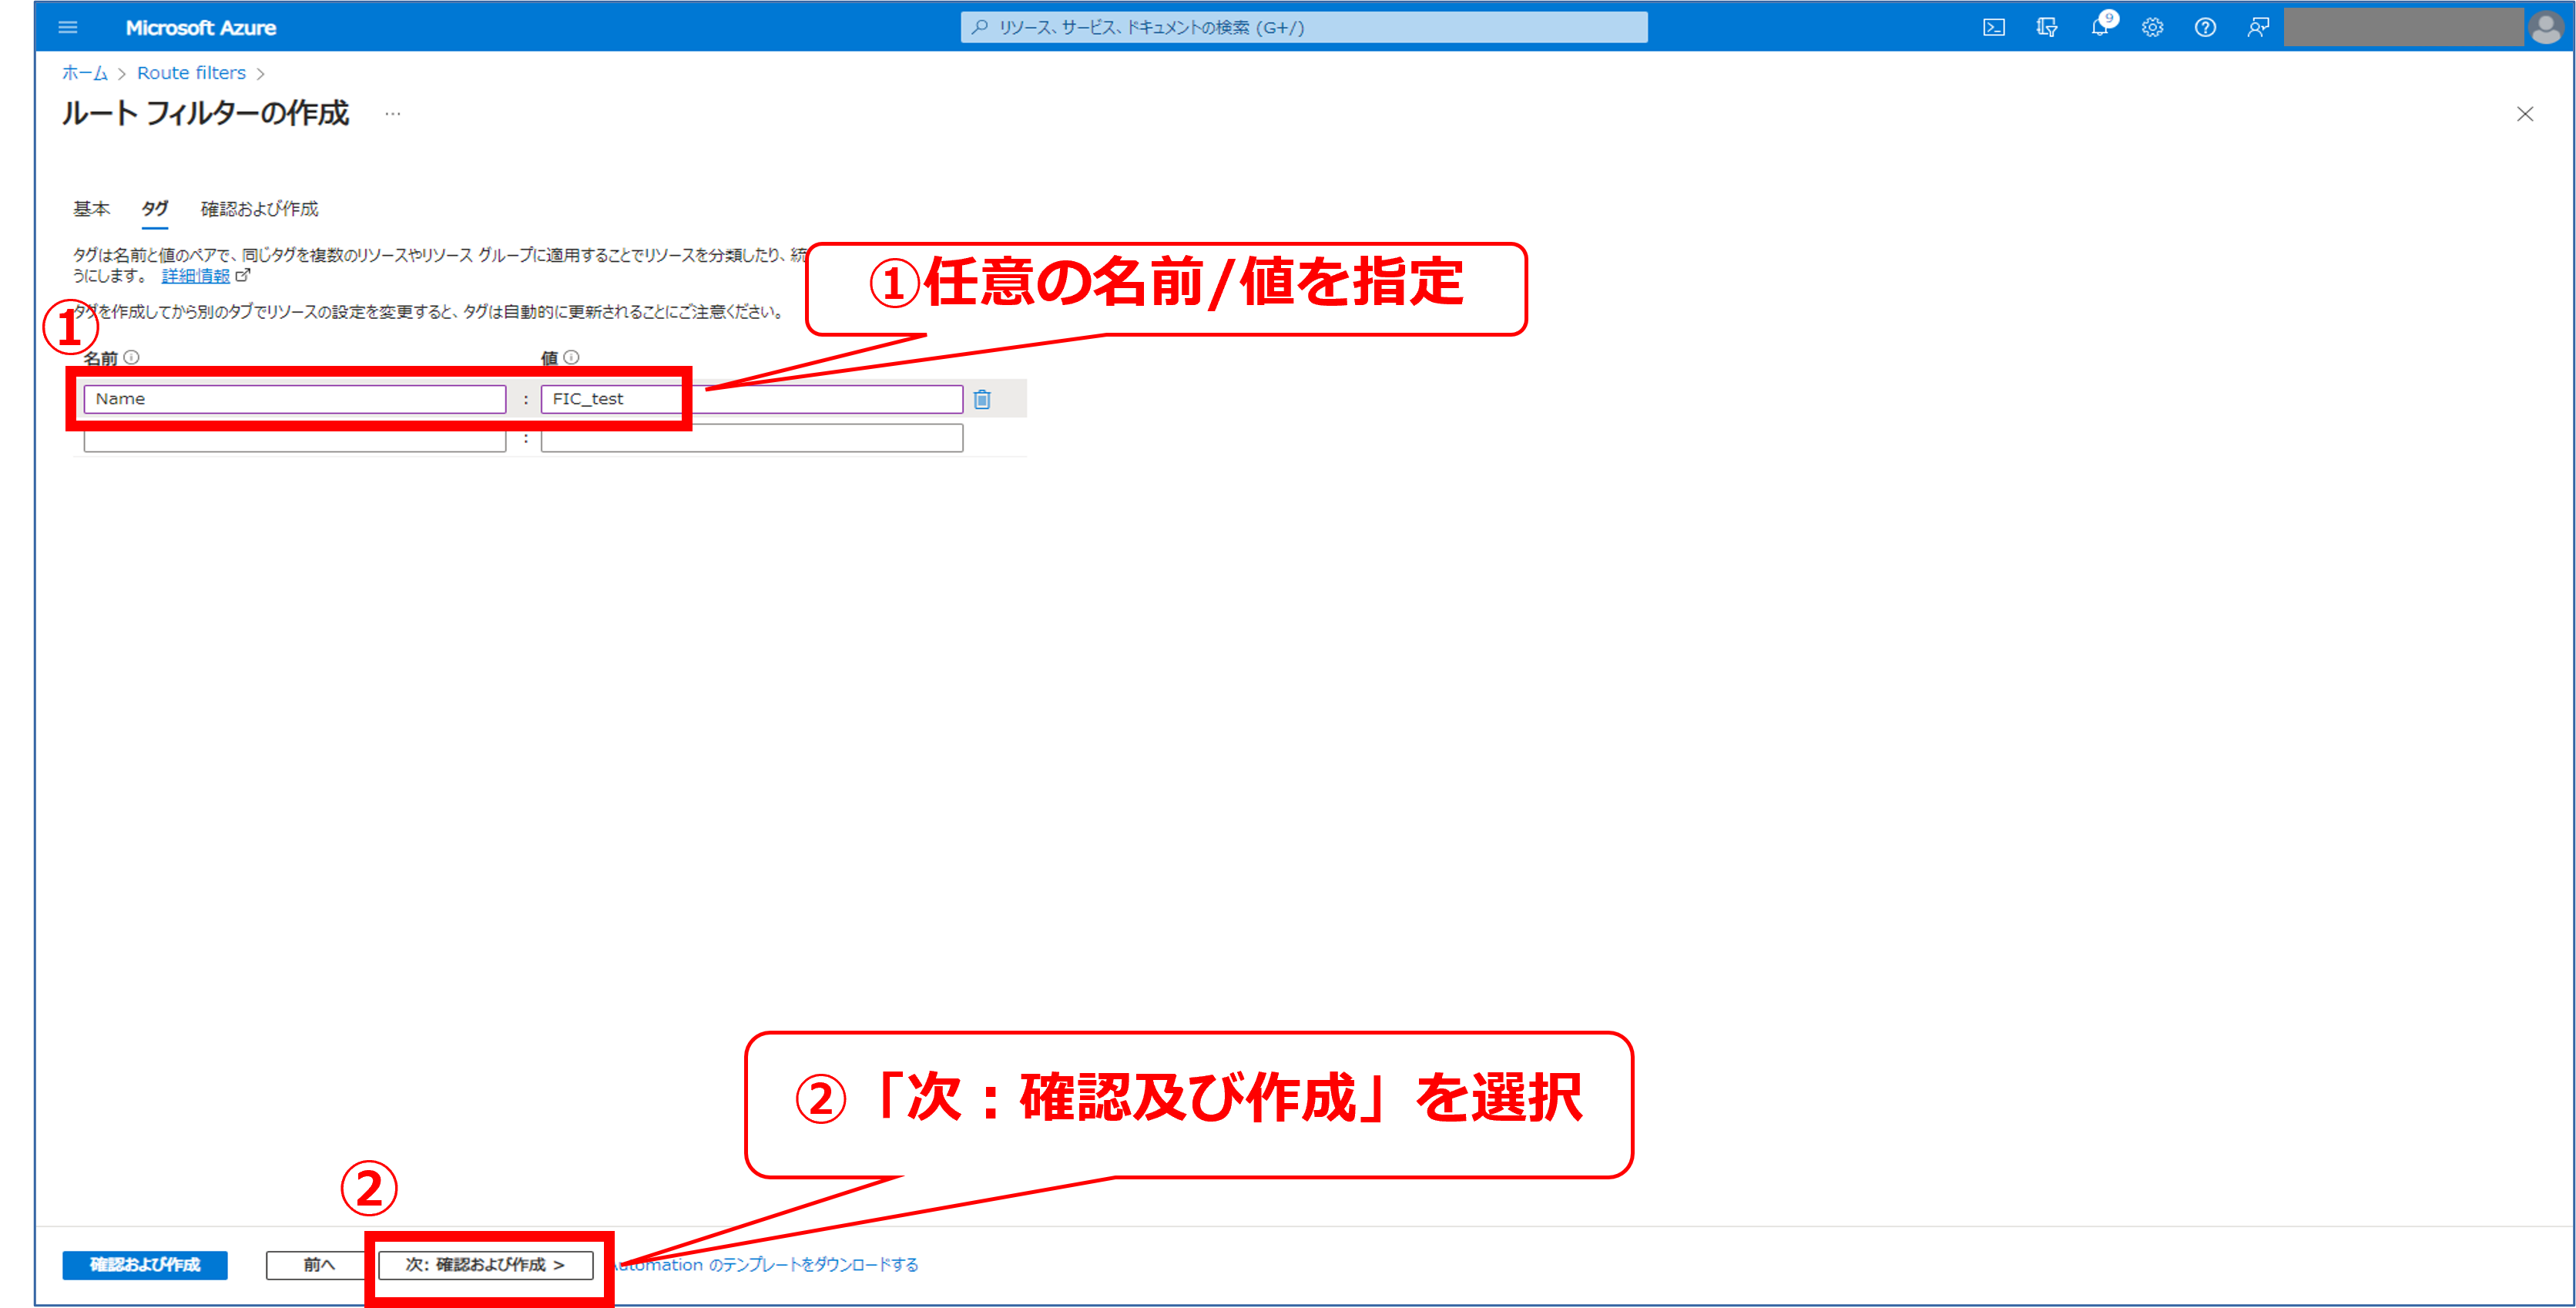Show info tooltip next to 名前 label
This screenshot has height=1308, width=2576.
click(132, 357)
